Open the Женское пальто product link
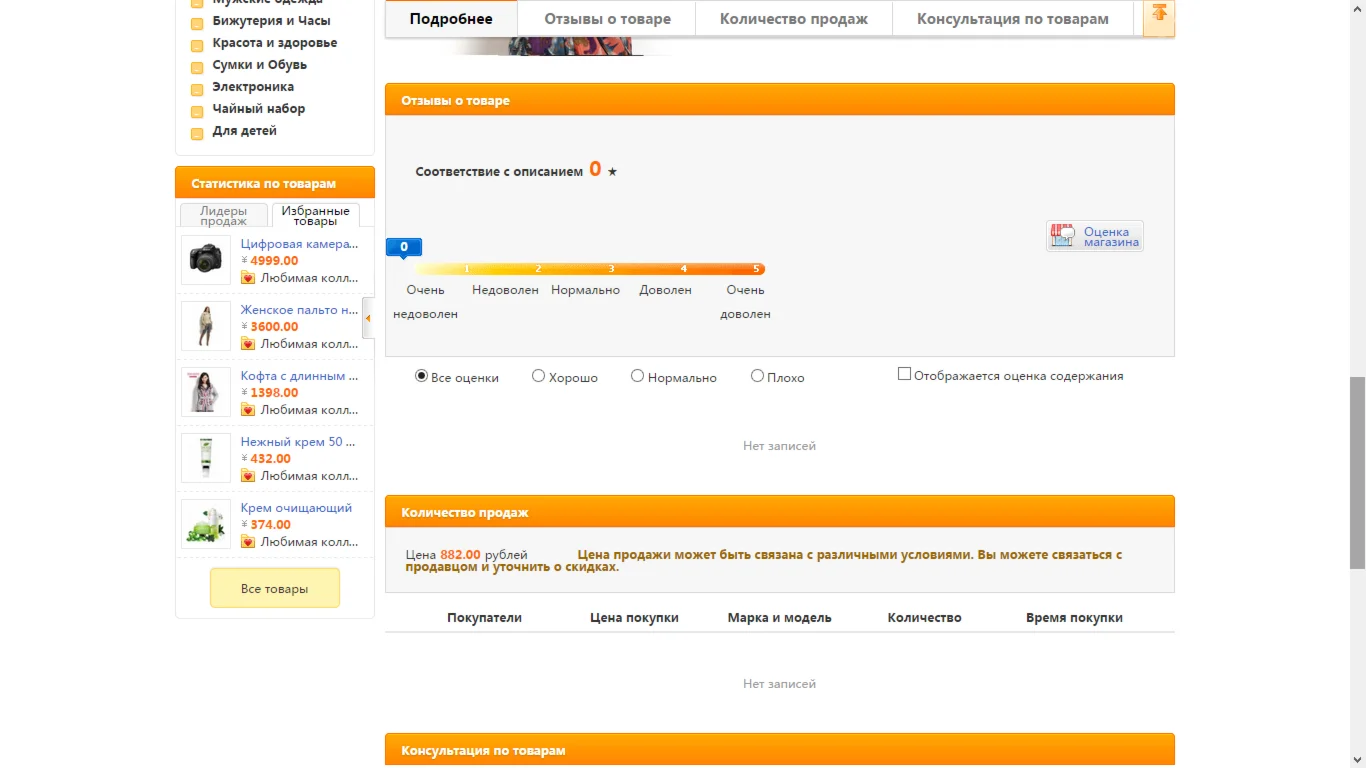This screenshot has height=768, width=1366. pos(299,310)
